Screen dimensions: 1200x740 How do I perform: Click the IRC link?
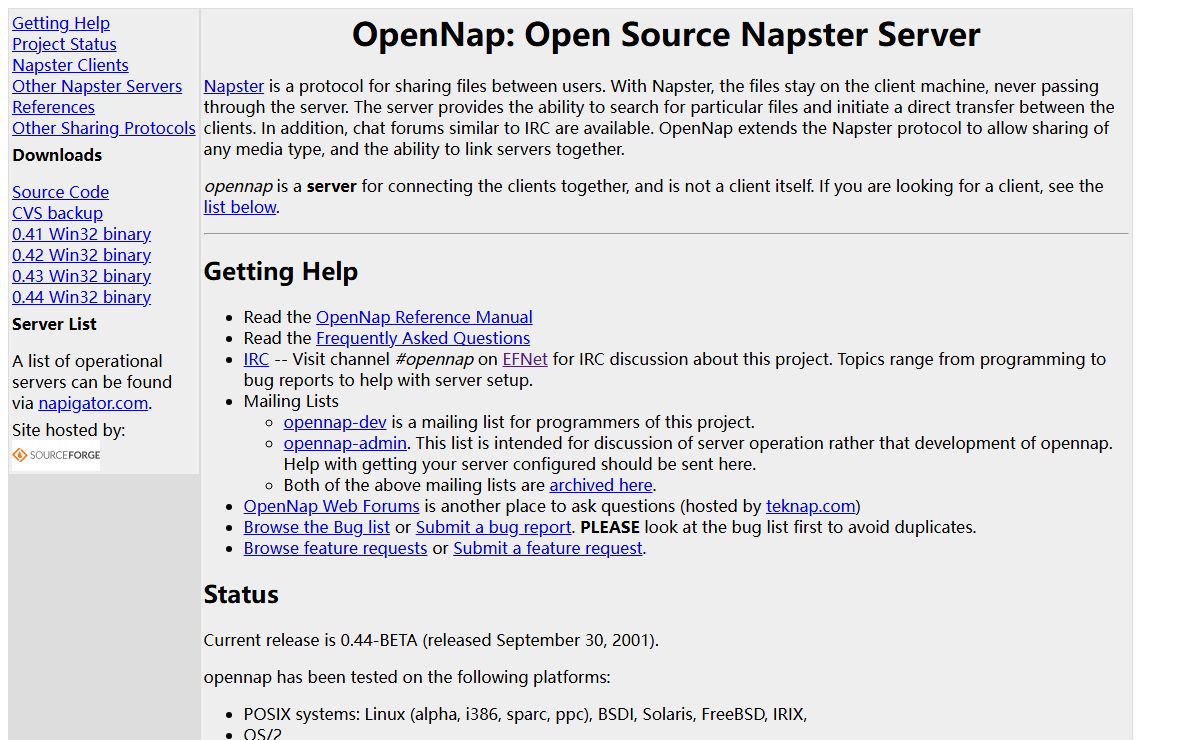pyautogui.click(x=256, y=359)
